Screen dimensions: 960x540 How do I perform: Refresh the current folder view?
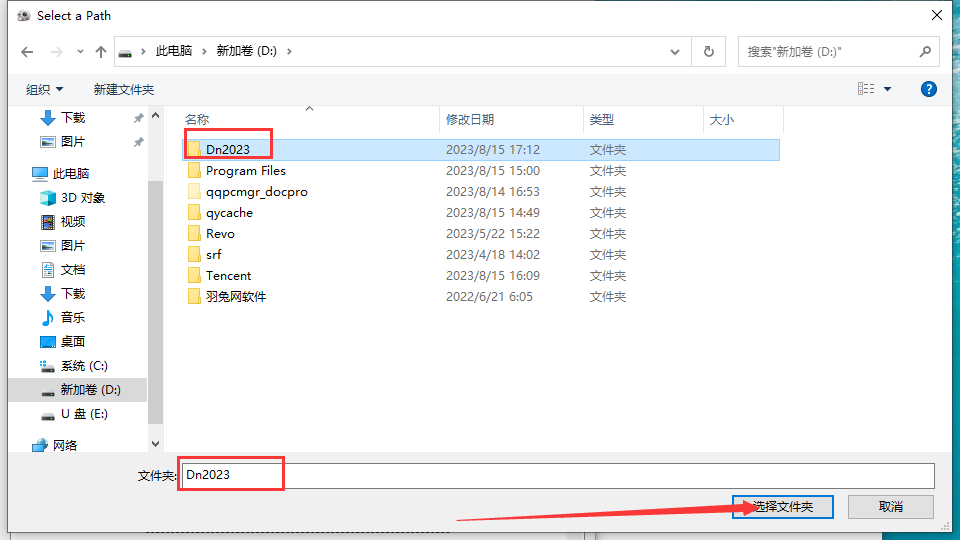coord(709,51)
